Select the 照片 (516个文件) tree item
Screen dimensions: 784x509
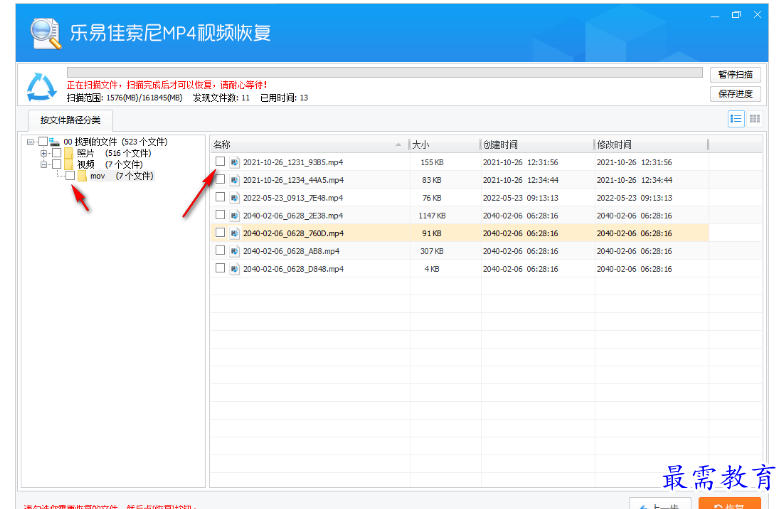point(114,153)
